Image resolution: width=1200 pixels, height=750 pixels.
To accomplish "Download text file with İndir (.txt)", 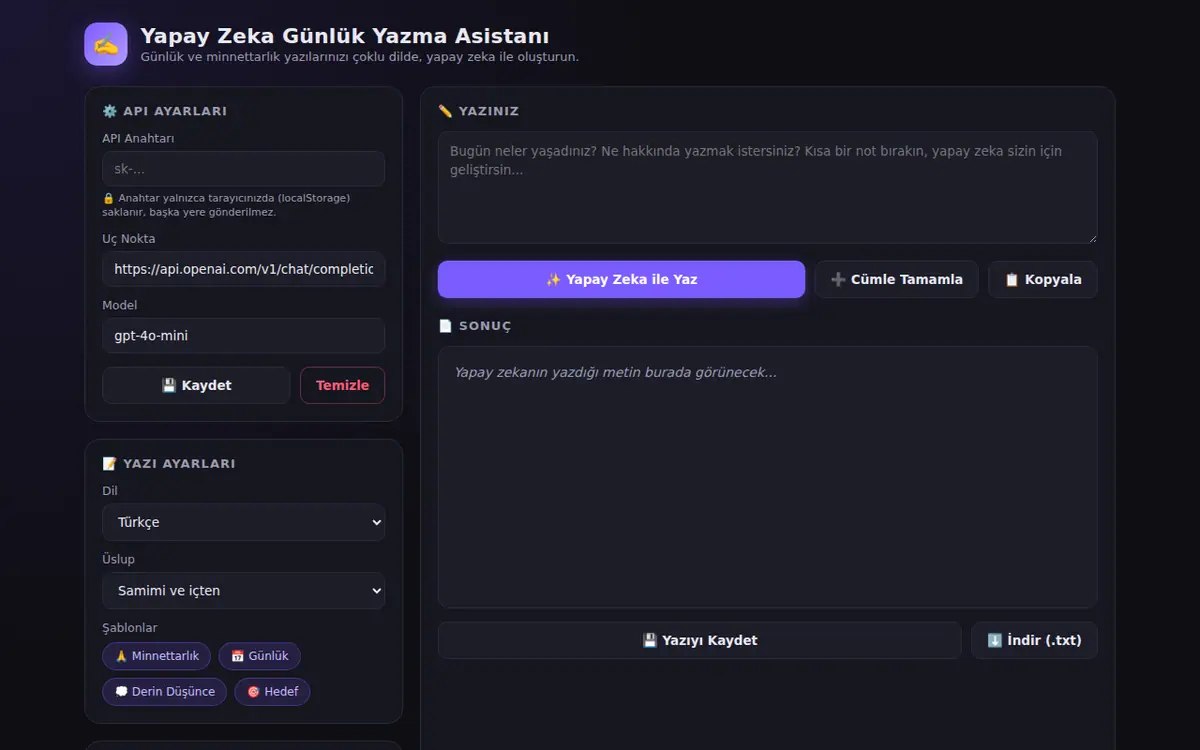I will coord(1034,640).
